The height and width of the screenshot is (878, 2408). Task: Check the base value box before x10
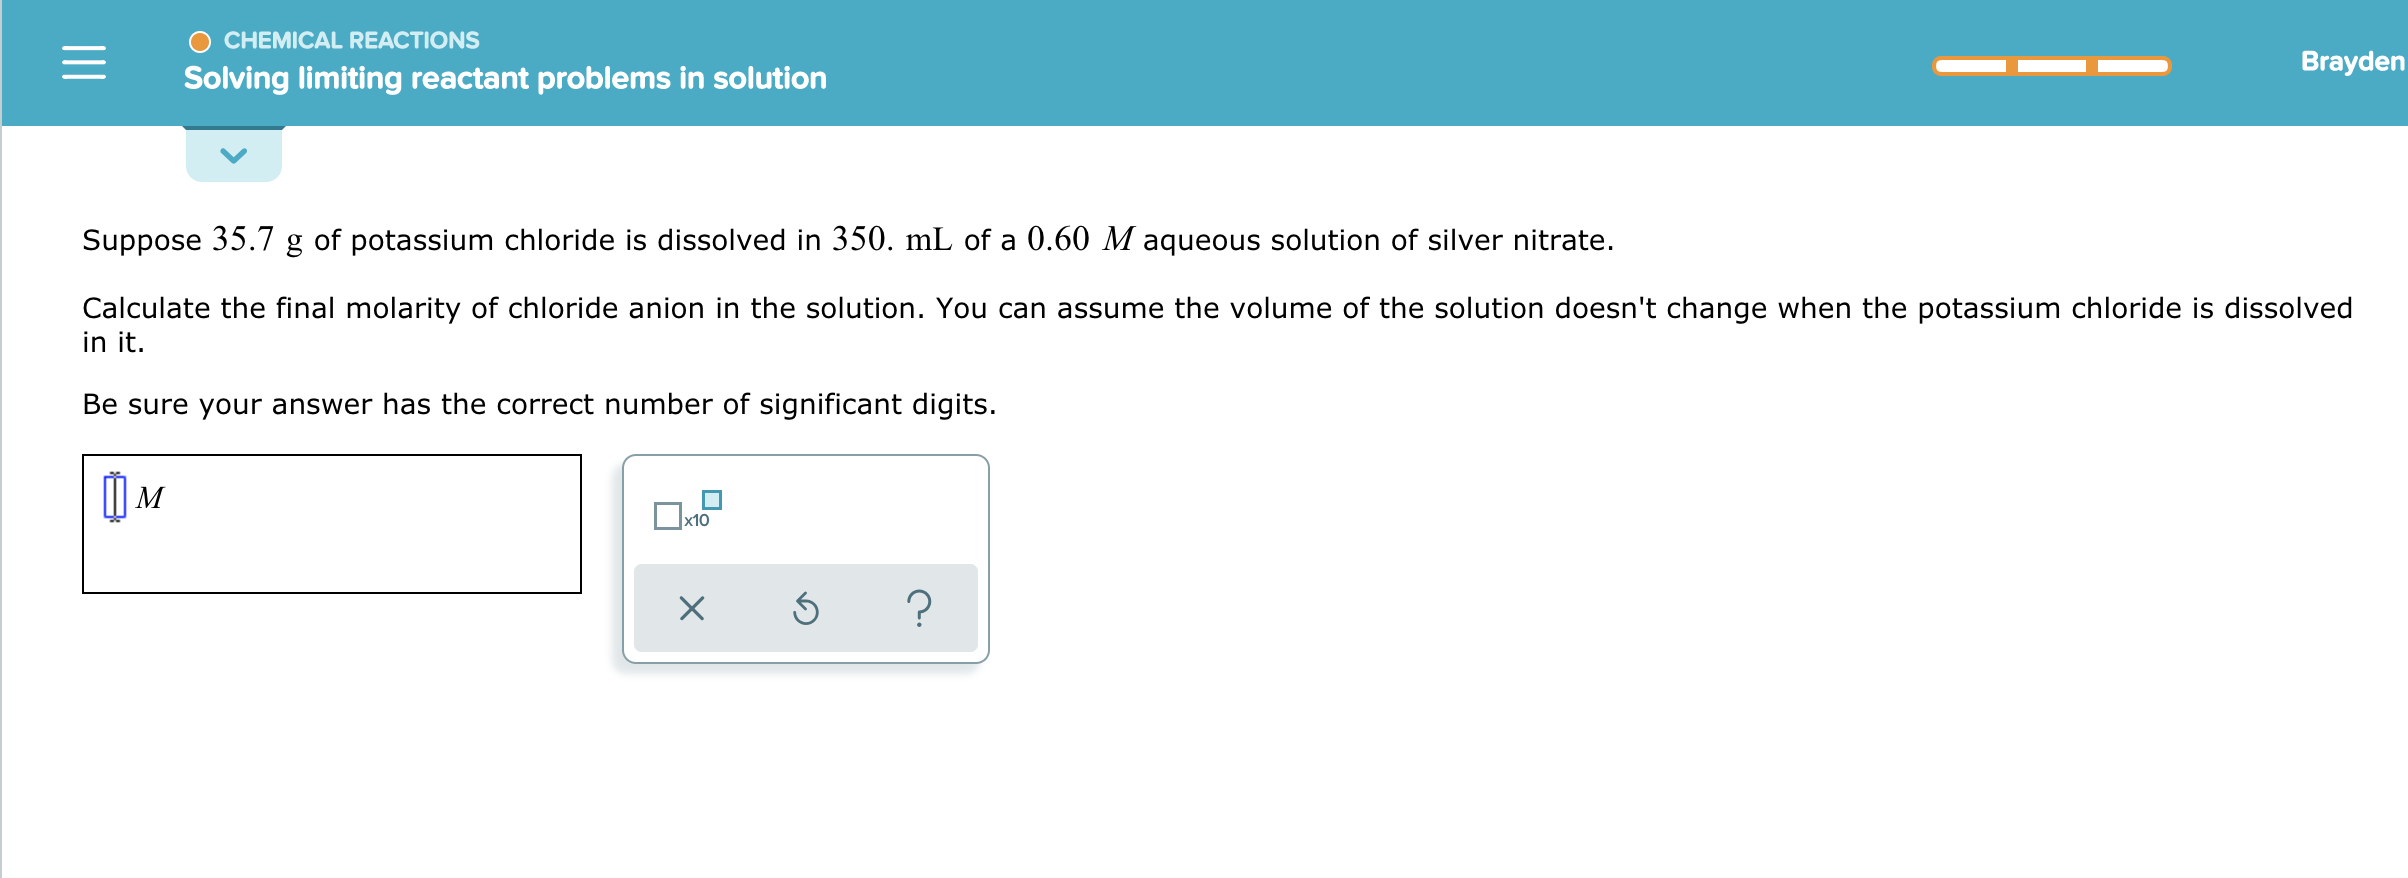(x=667, y=517)
